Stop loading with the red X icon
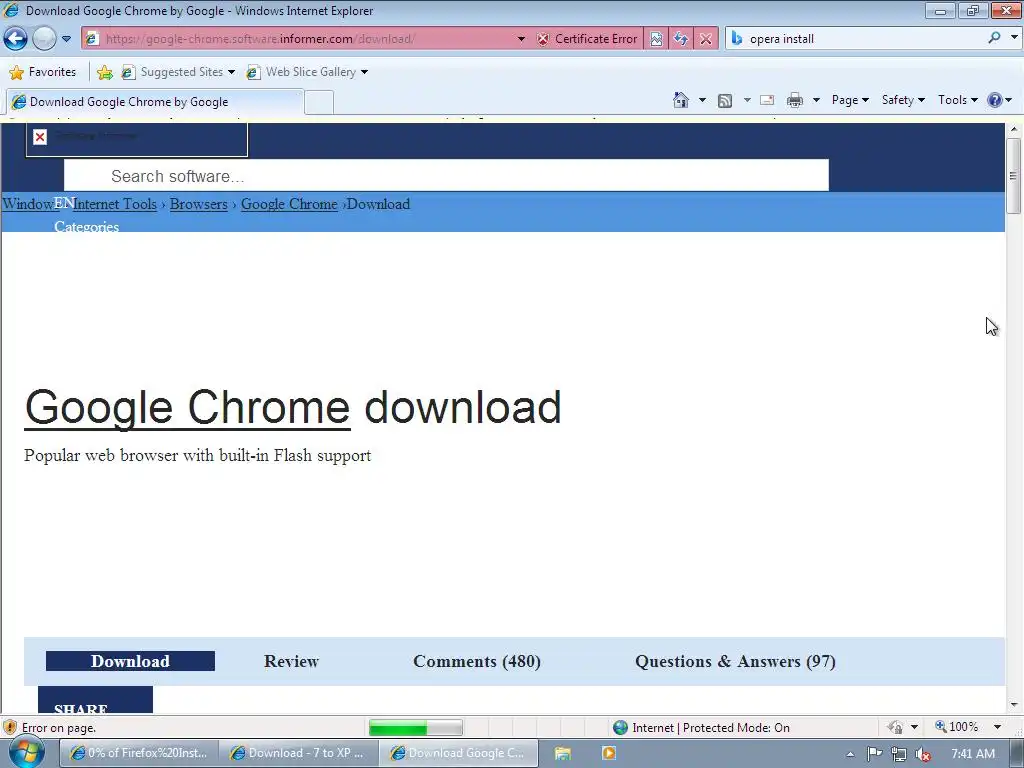The width and height of the screenshot is (1024, 768). point(705,39)
